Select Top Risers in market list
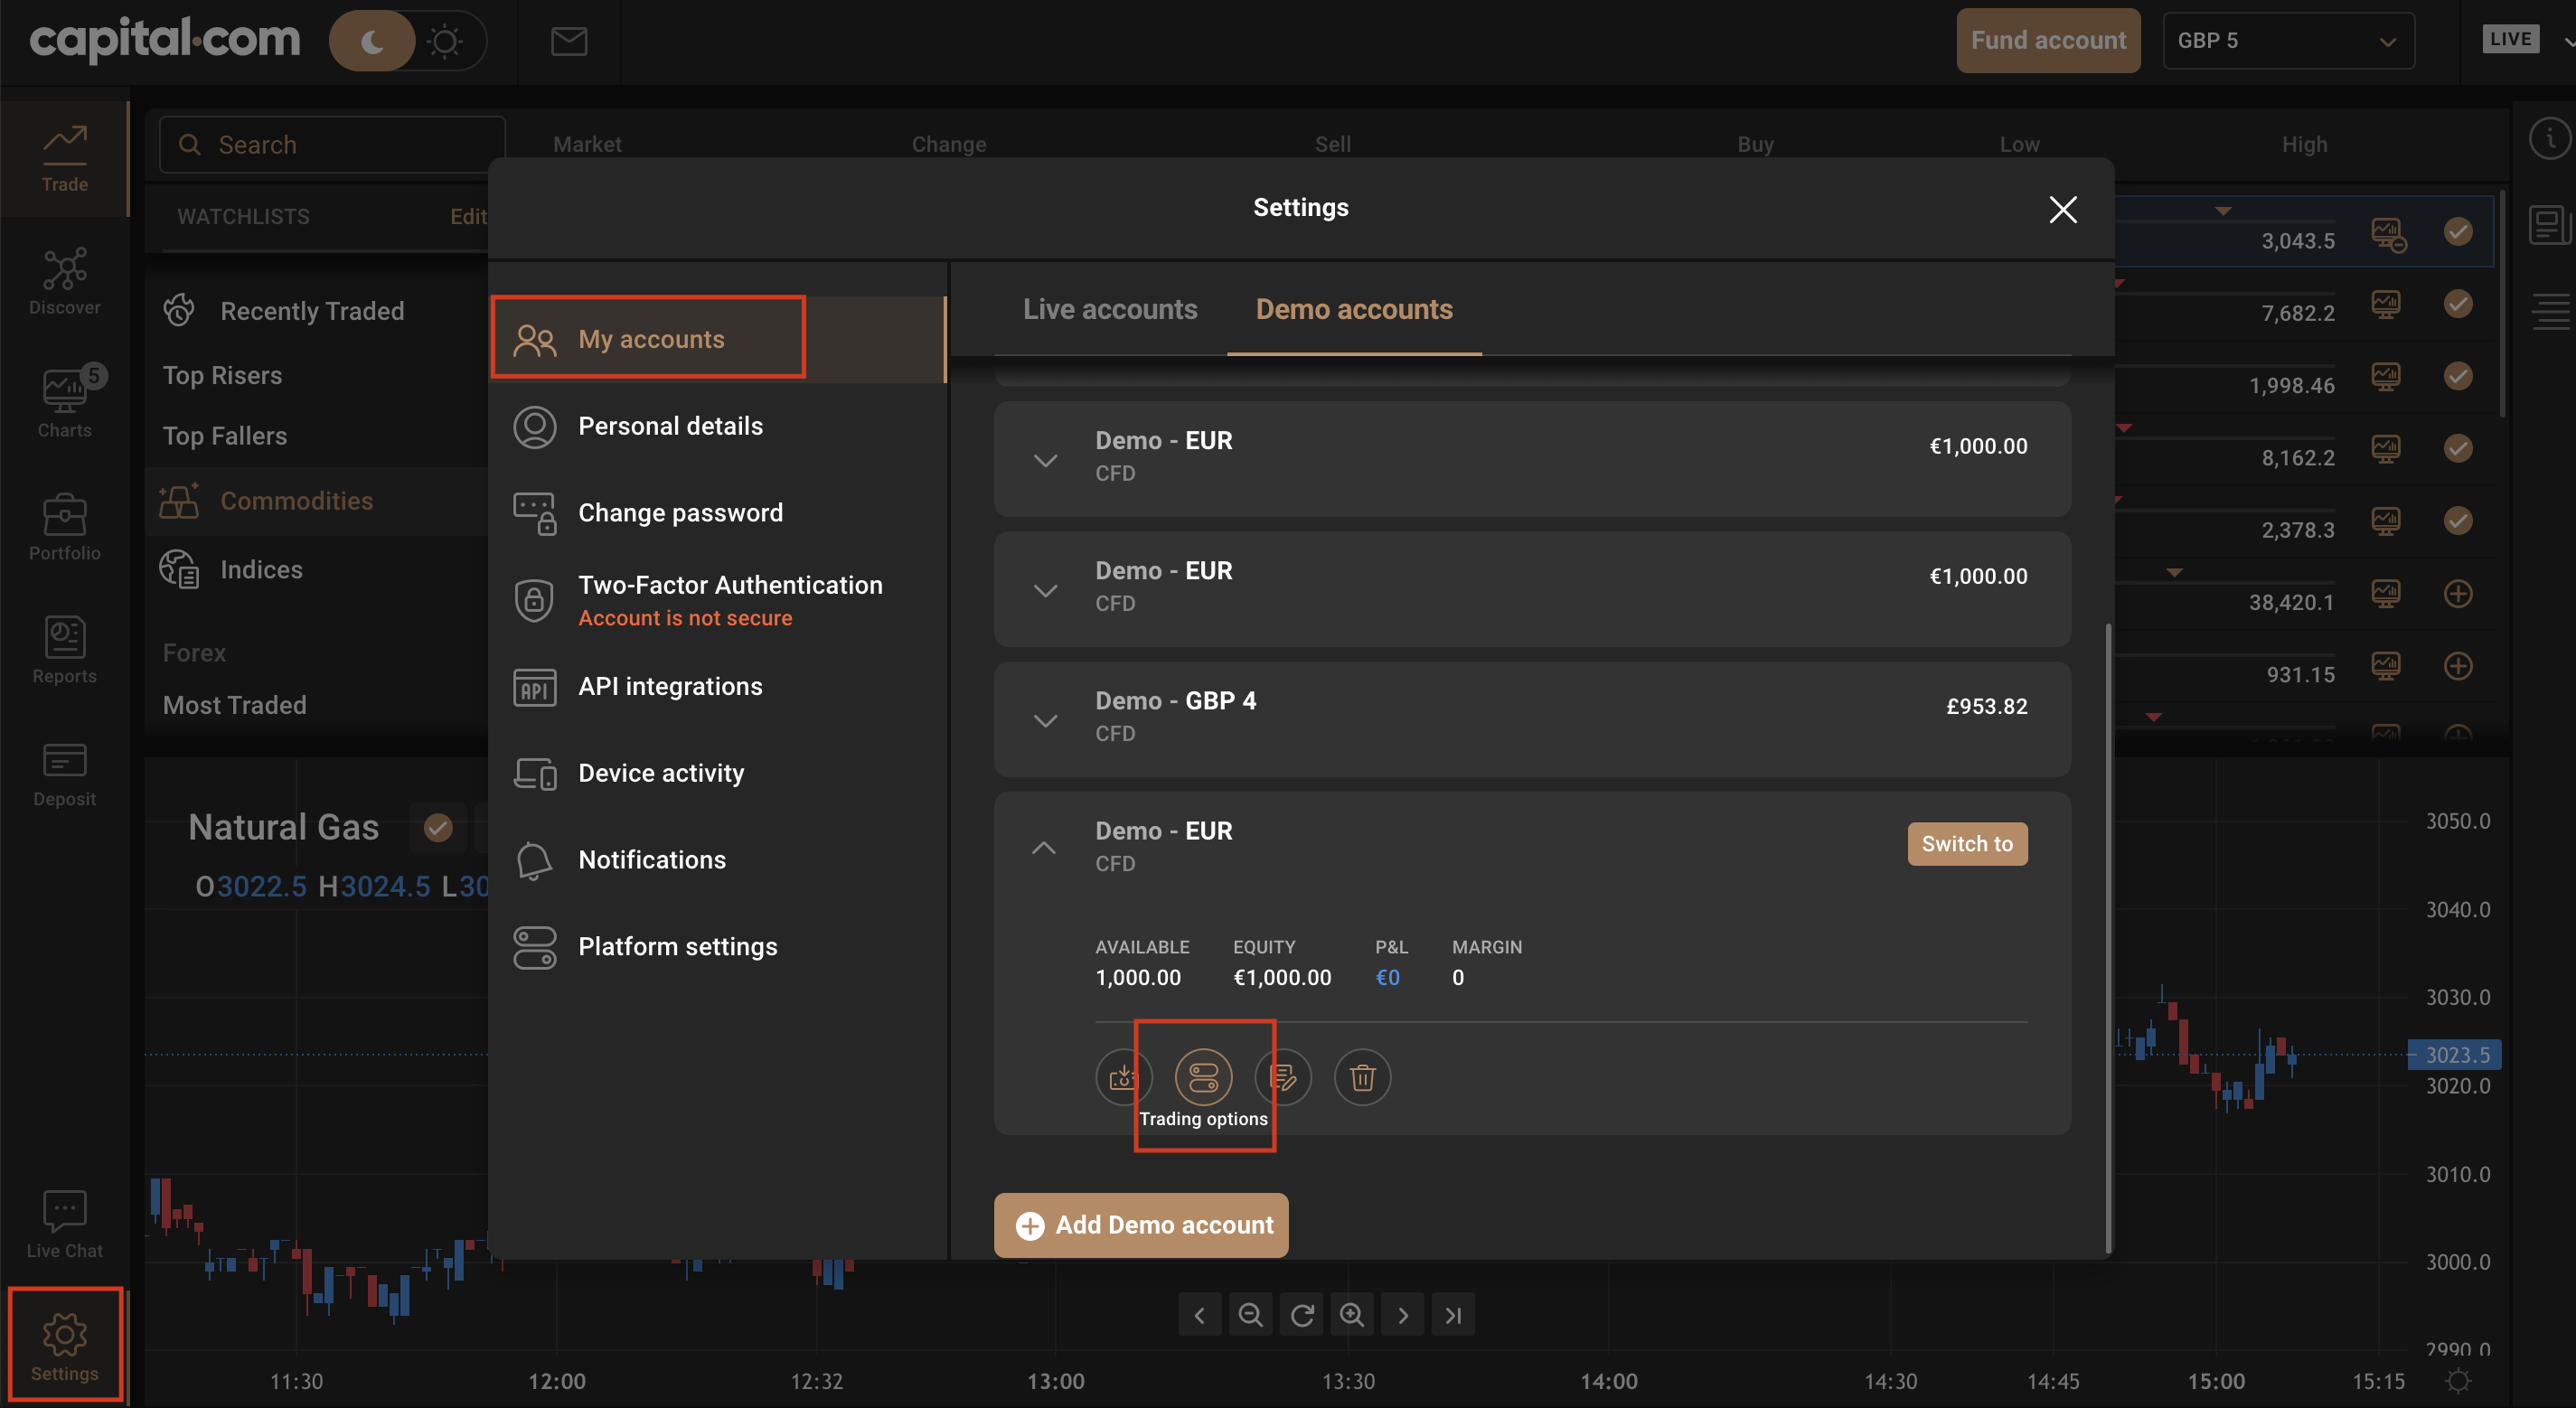The image size is (2576, 1408). [222, 376]
